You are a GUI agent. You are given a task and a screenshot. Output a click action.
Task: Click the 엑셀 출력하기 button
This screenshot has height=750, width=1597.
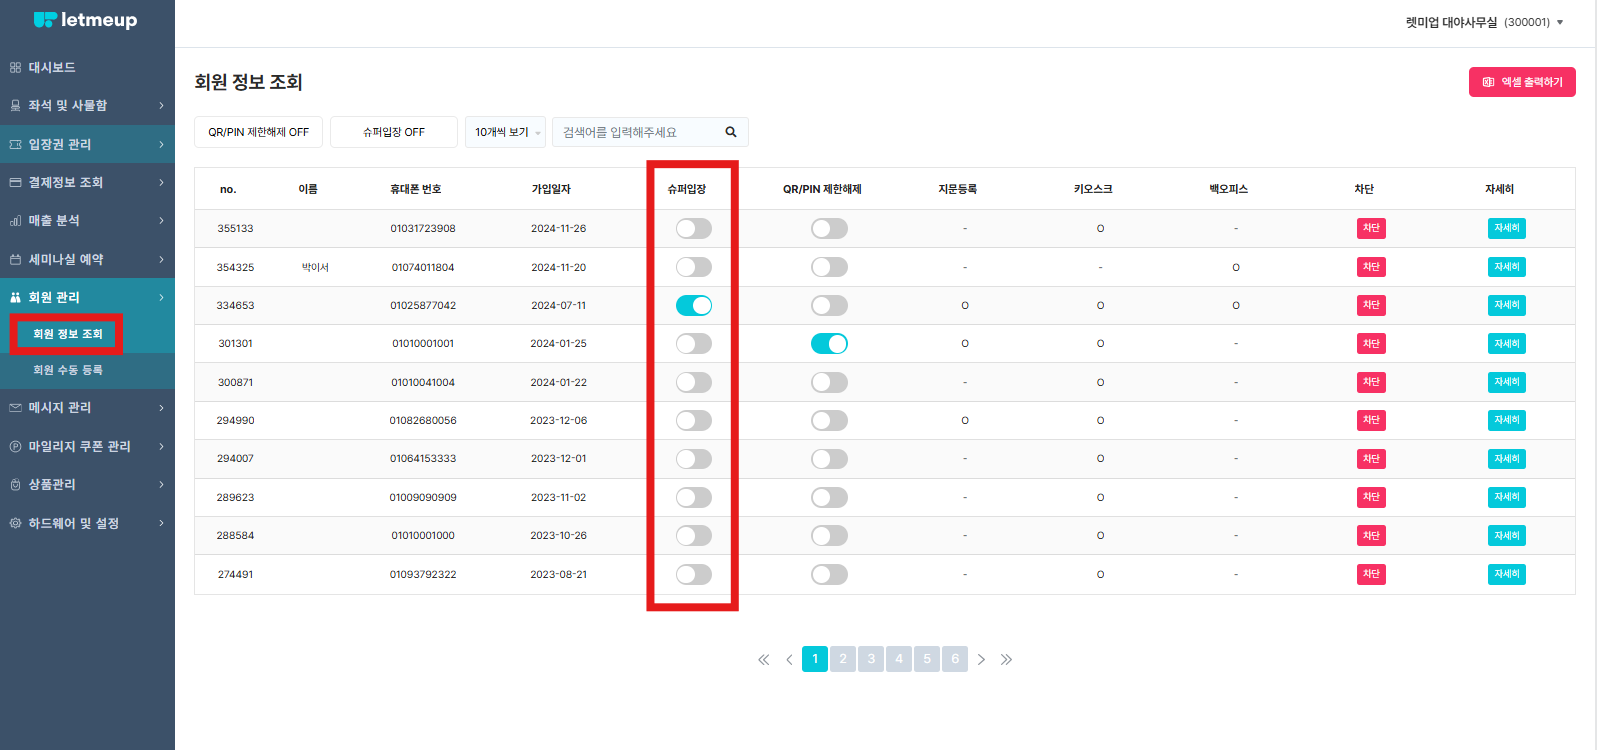click(x=1522, y=82)
